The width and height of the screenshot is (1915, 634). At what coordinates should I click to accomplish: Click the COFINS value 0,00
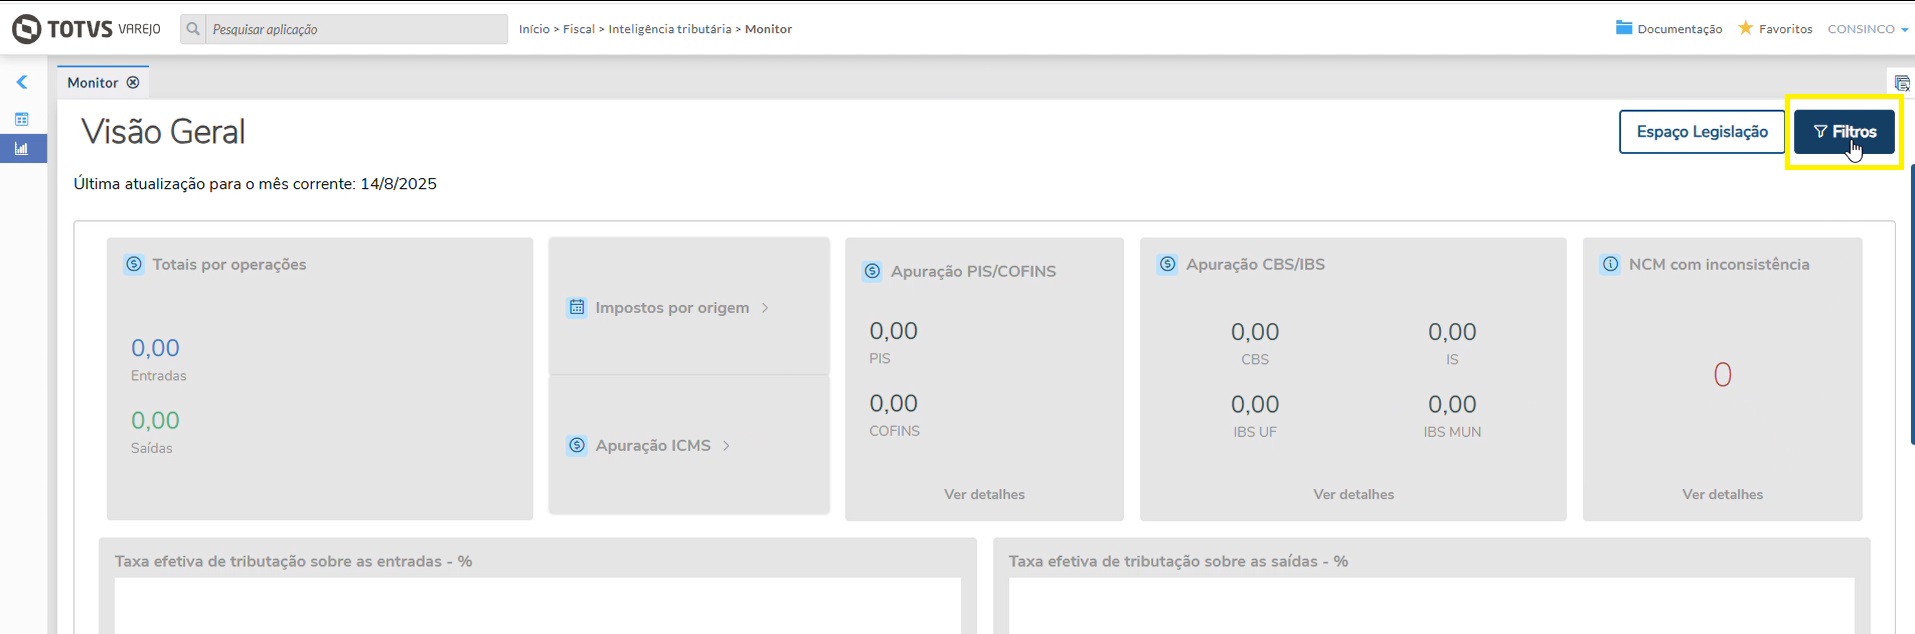point(893,403)
